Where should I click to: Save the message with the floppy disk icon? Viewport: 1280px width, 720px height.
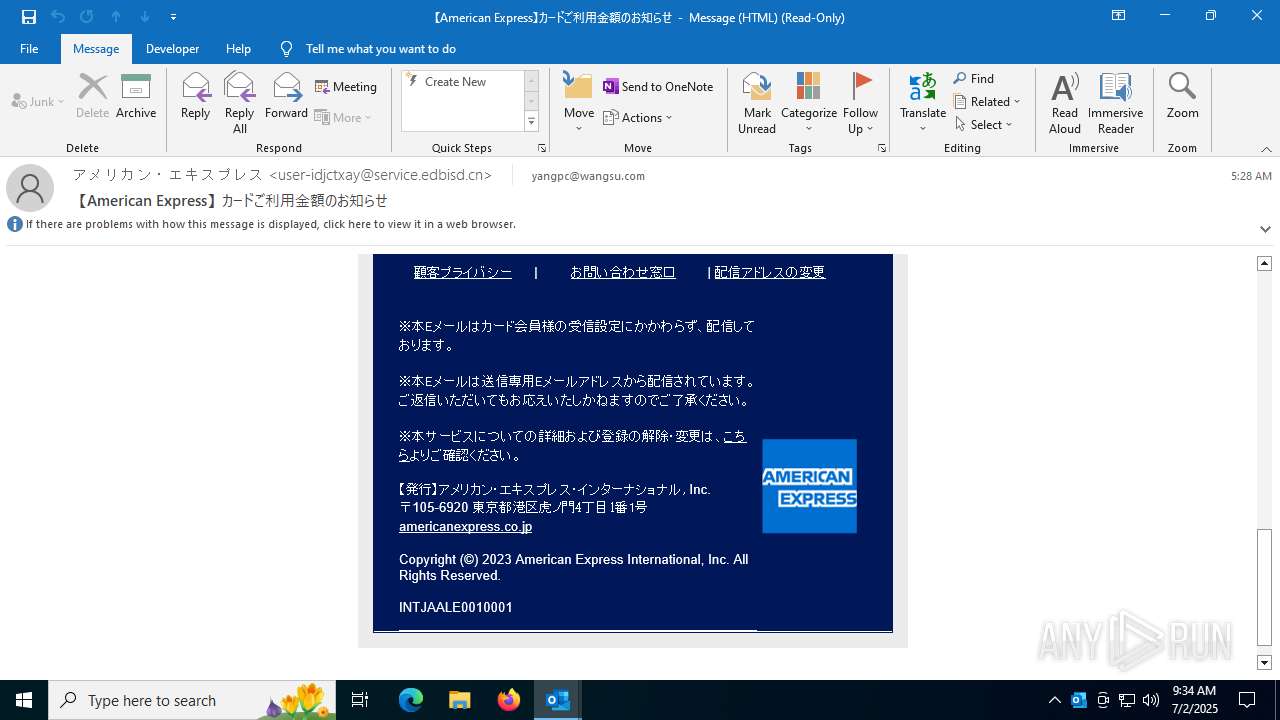(29, 17)
